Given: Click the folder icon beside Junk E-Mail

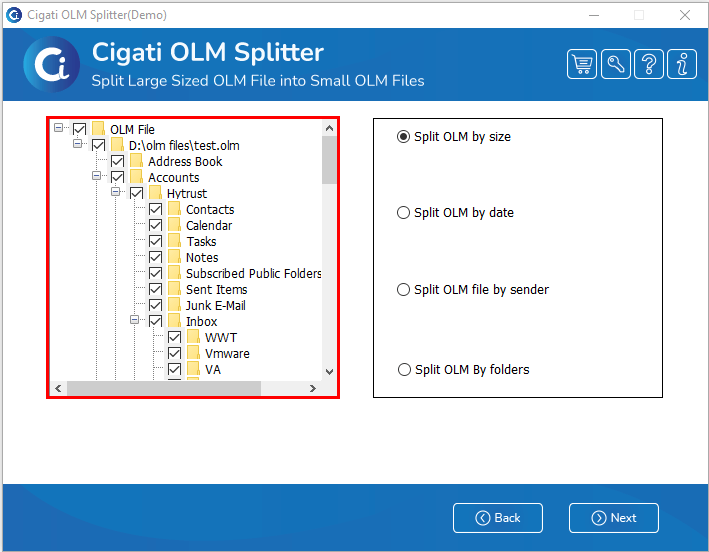Looking at the screenshot, I should [x=174, y=305].
